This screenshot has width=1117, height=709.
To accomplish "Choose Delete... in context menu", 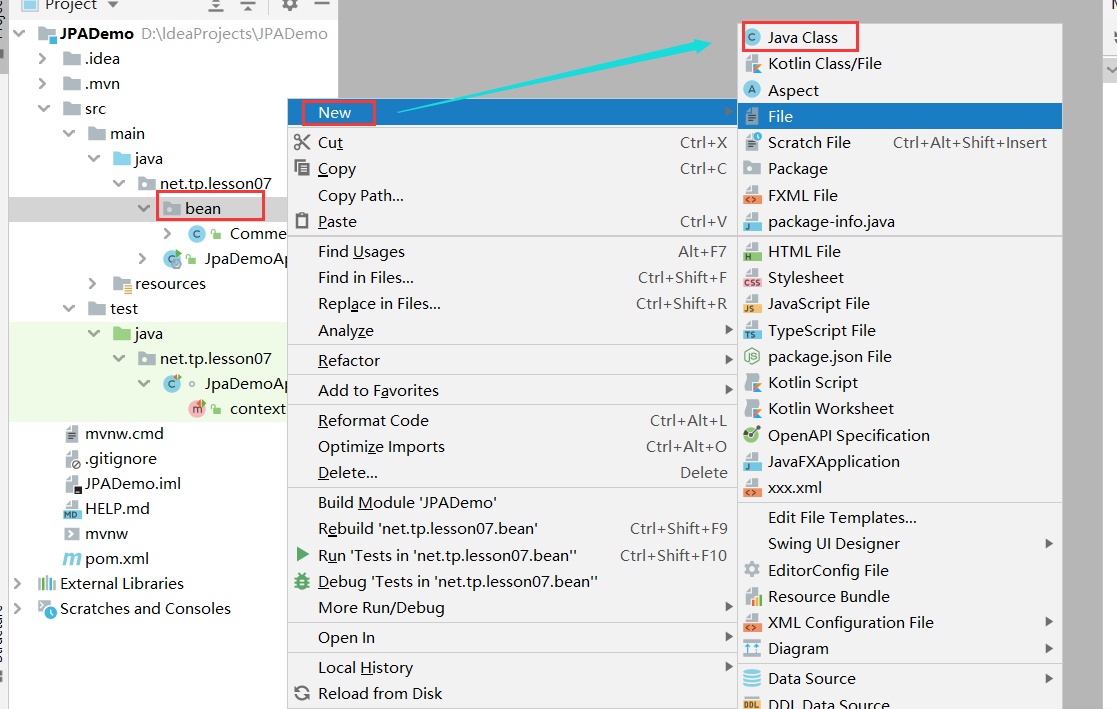I will click(511, 472).
